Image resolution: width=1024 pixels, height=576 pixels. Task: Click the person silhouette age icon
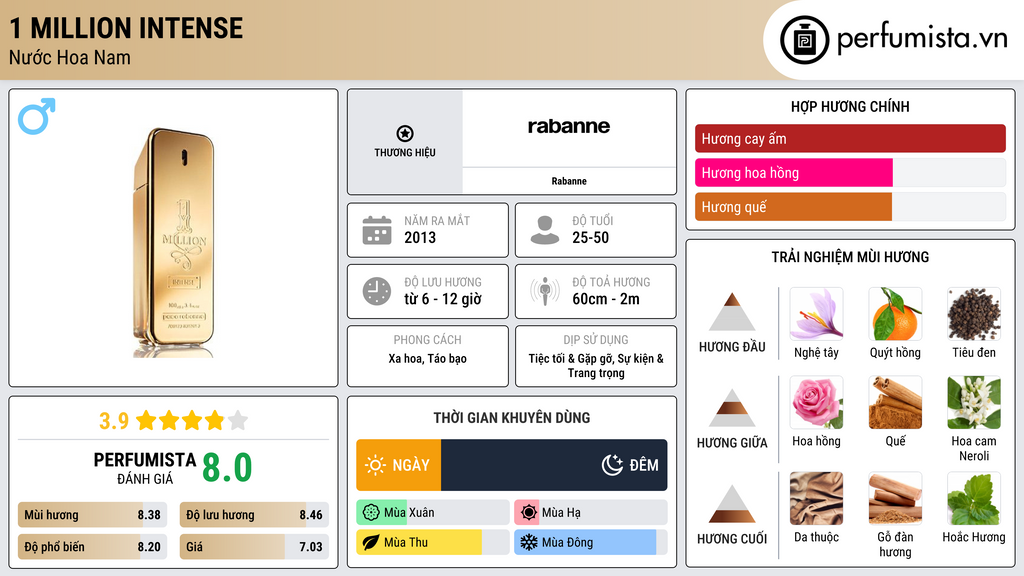point(544,230)
